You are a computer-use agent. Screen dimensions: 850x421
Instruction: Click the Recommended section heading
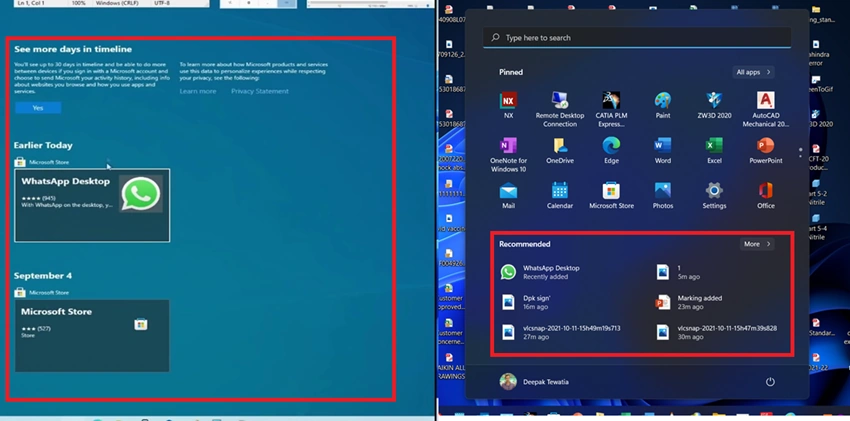click(x=525, y=244)
